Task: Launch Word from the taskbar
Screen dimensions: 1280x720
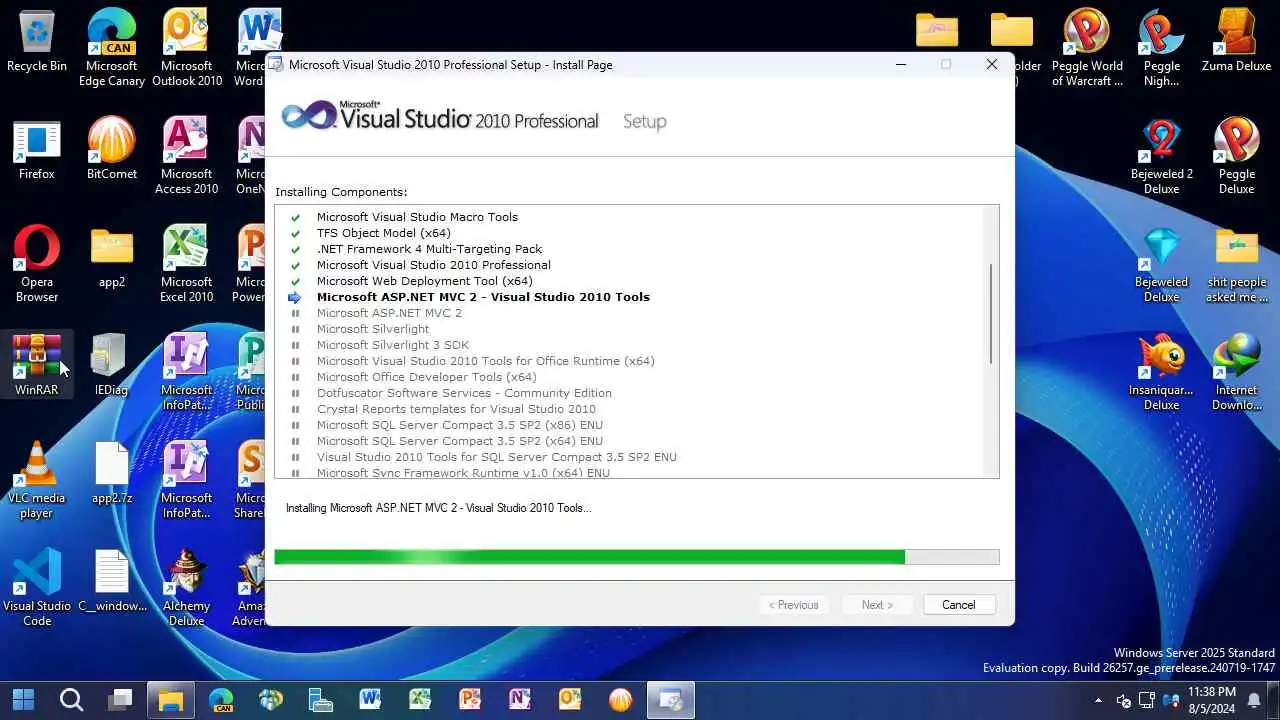Action: pyautogui.click(x=370, y=699)
